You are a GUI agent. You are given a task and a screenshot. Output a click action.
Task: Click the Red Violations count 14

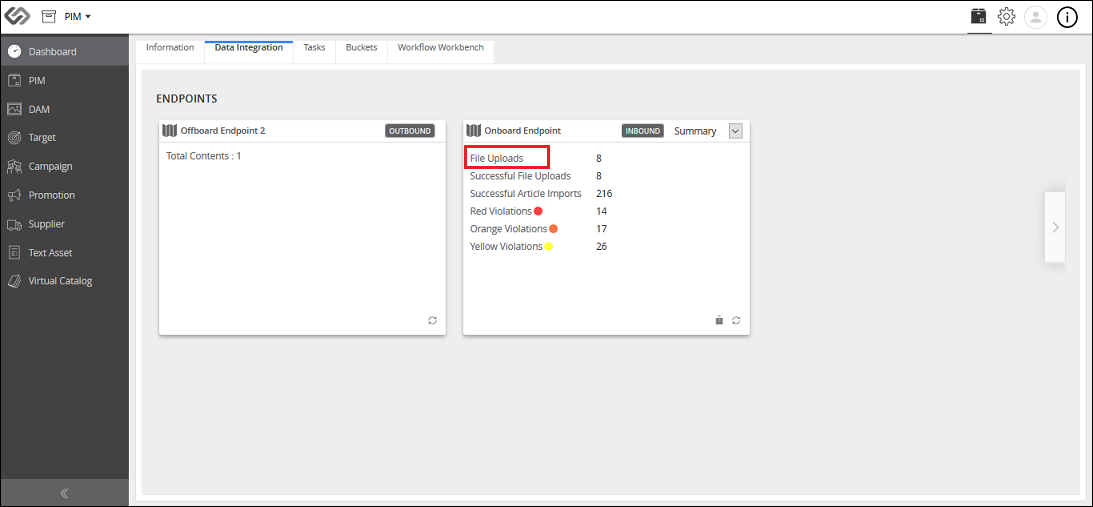click(602, 211)
